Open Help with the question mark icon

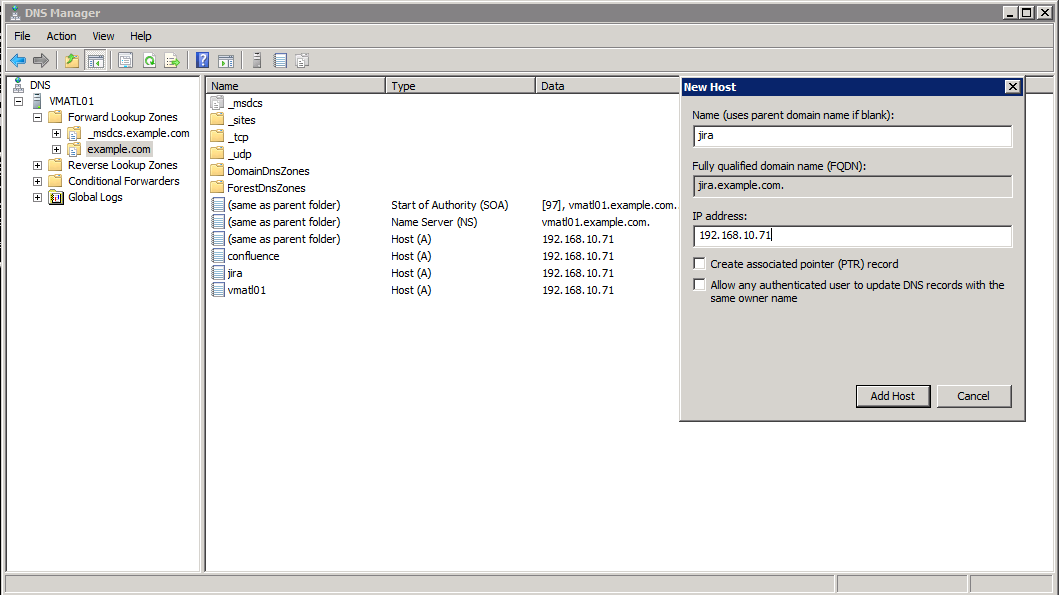pos(202,61)
